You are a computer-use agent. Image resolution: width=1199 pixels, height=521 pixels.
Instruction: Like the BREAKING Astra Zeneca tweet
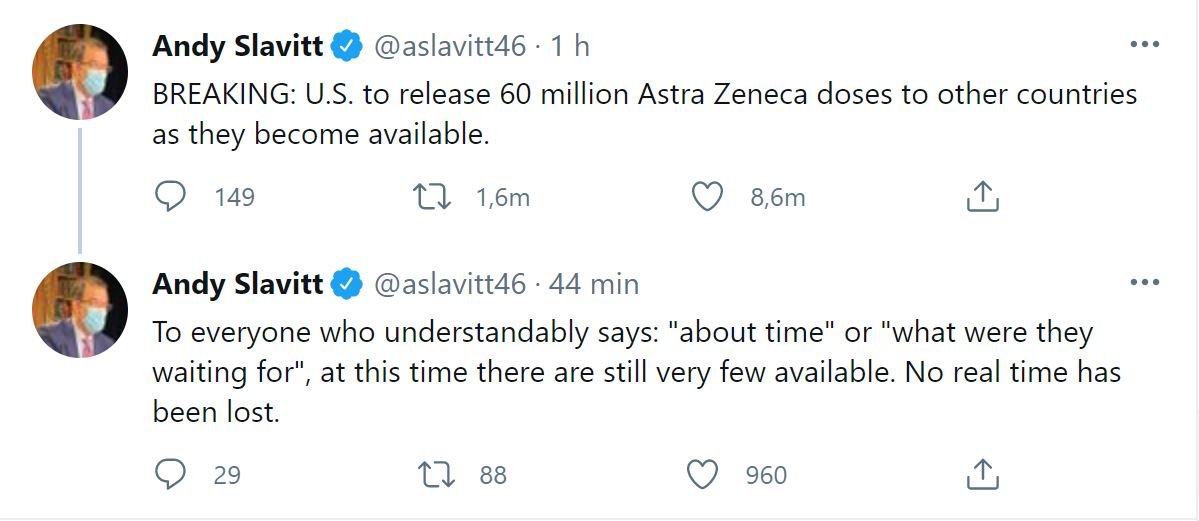(707, 197)
